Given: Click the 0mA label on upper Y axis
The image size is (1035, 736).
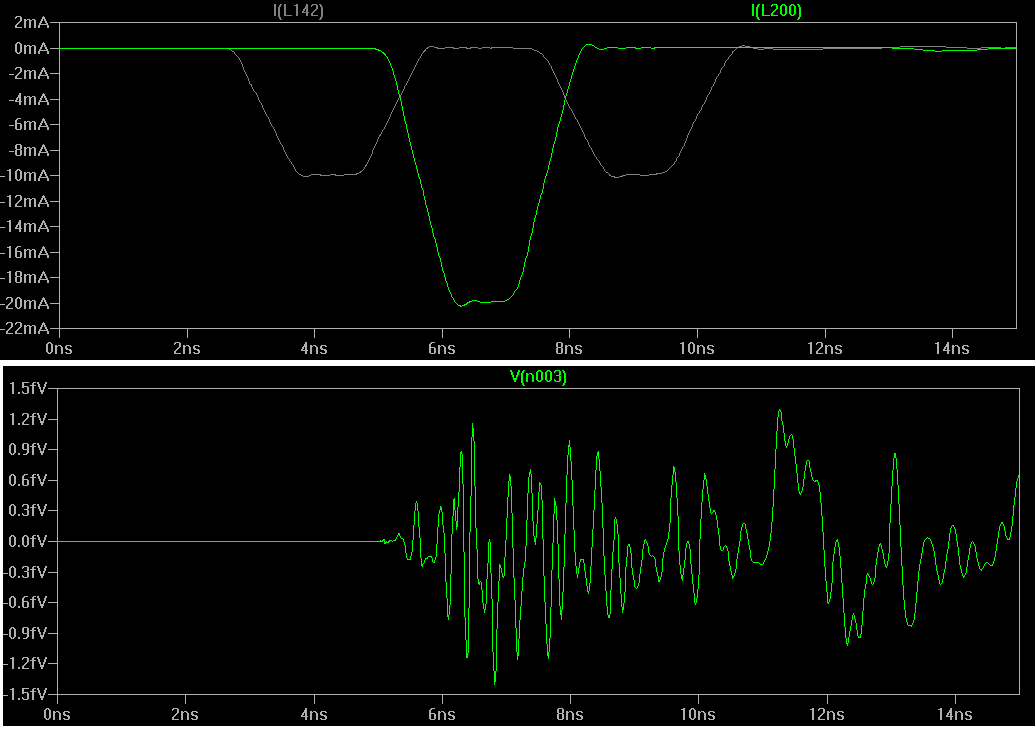Looking at the screenshot, I should [x=31, y=48].
